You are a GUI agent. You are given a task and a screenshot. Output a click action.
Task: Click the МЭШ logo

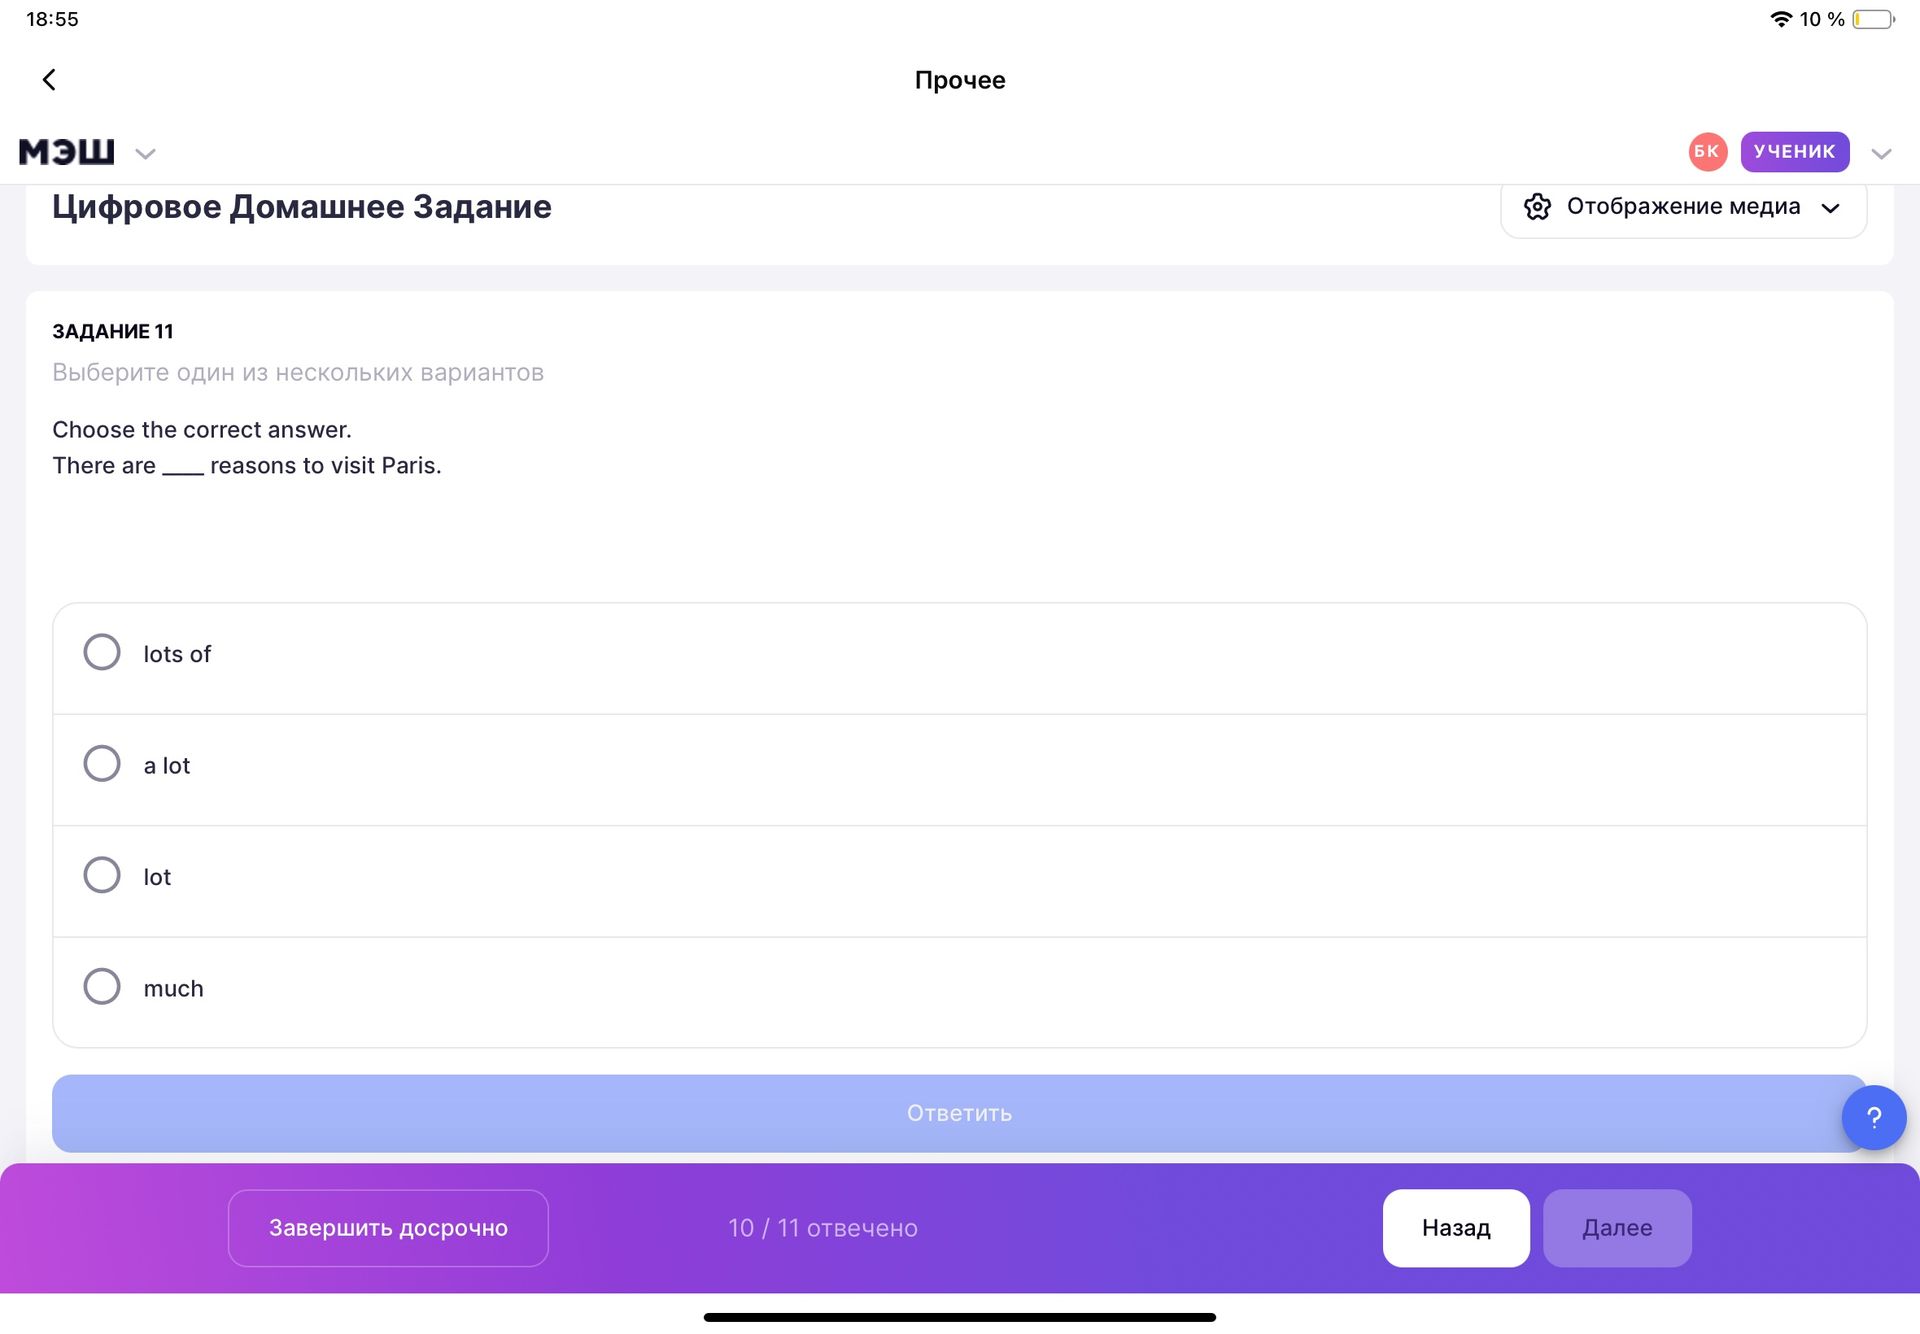coord(67,152)
